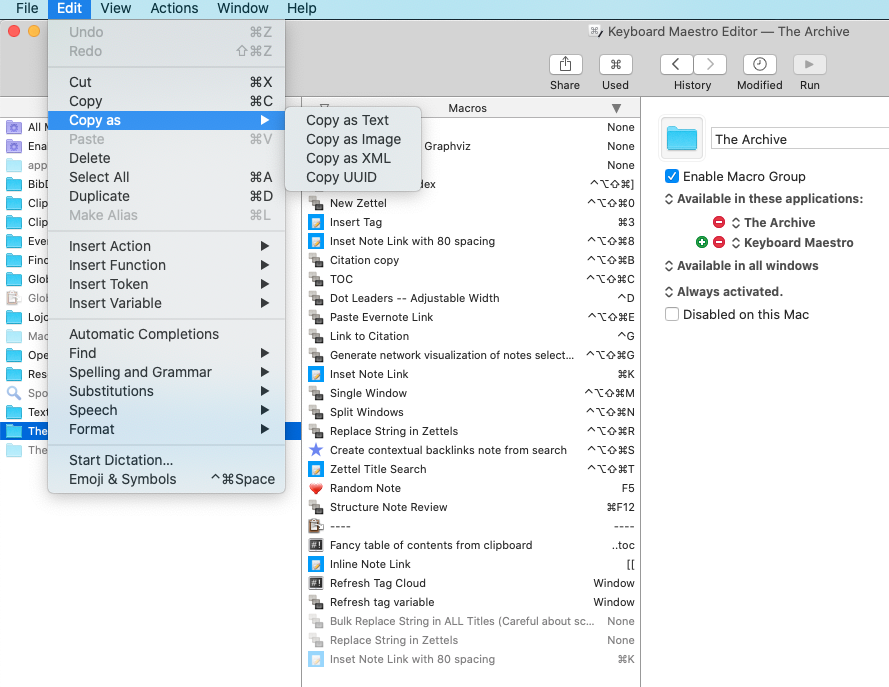Go forward using the History right arrow

click(710, 65)
